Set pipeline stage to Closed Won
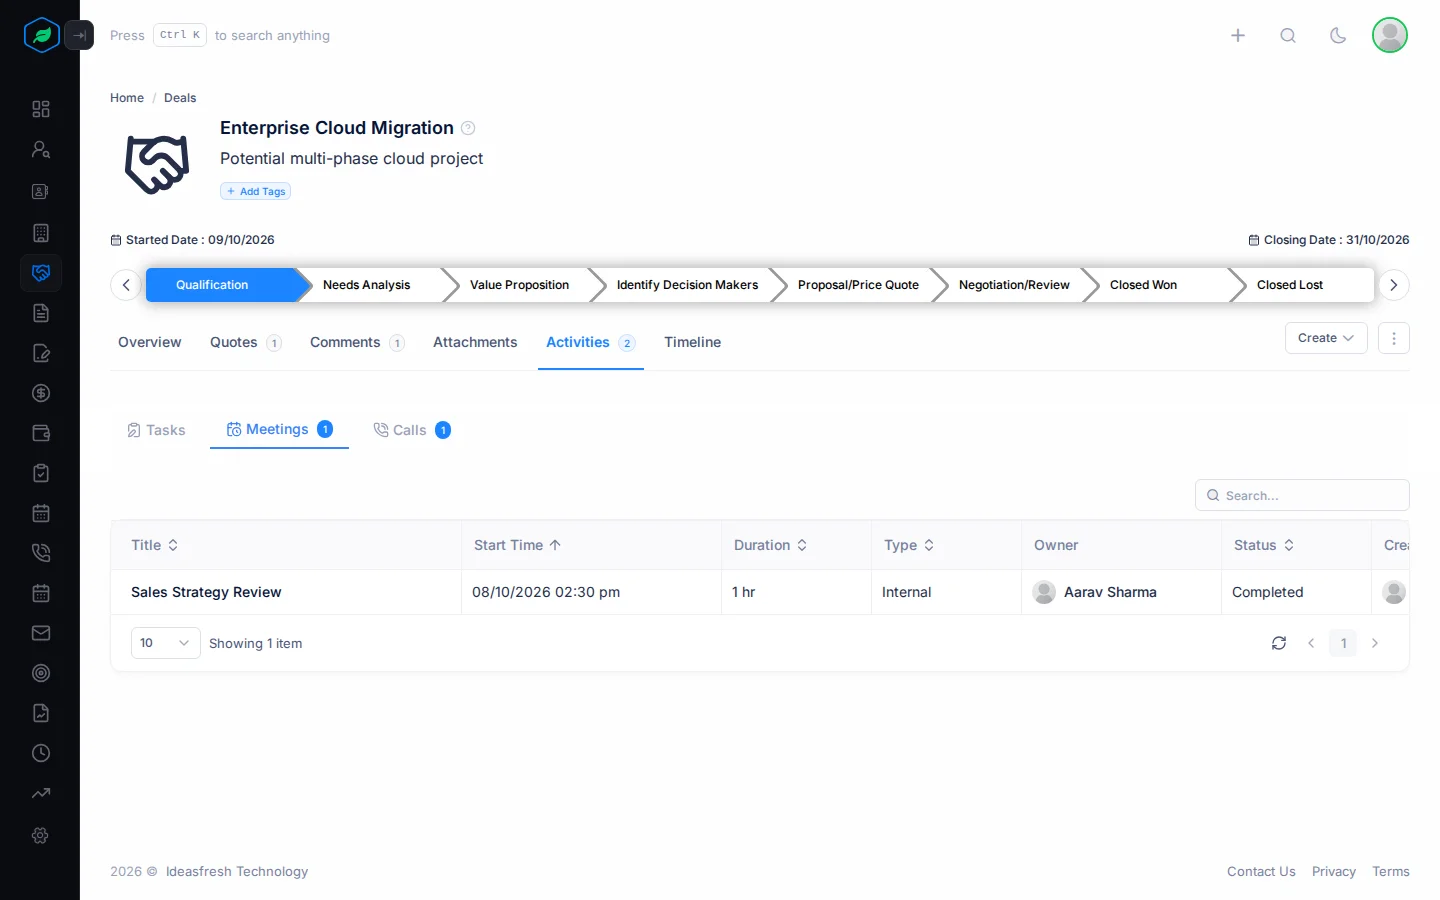The height and width of the screenshot is (900, 1440). [1143, 285]
